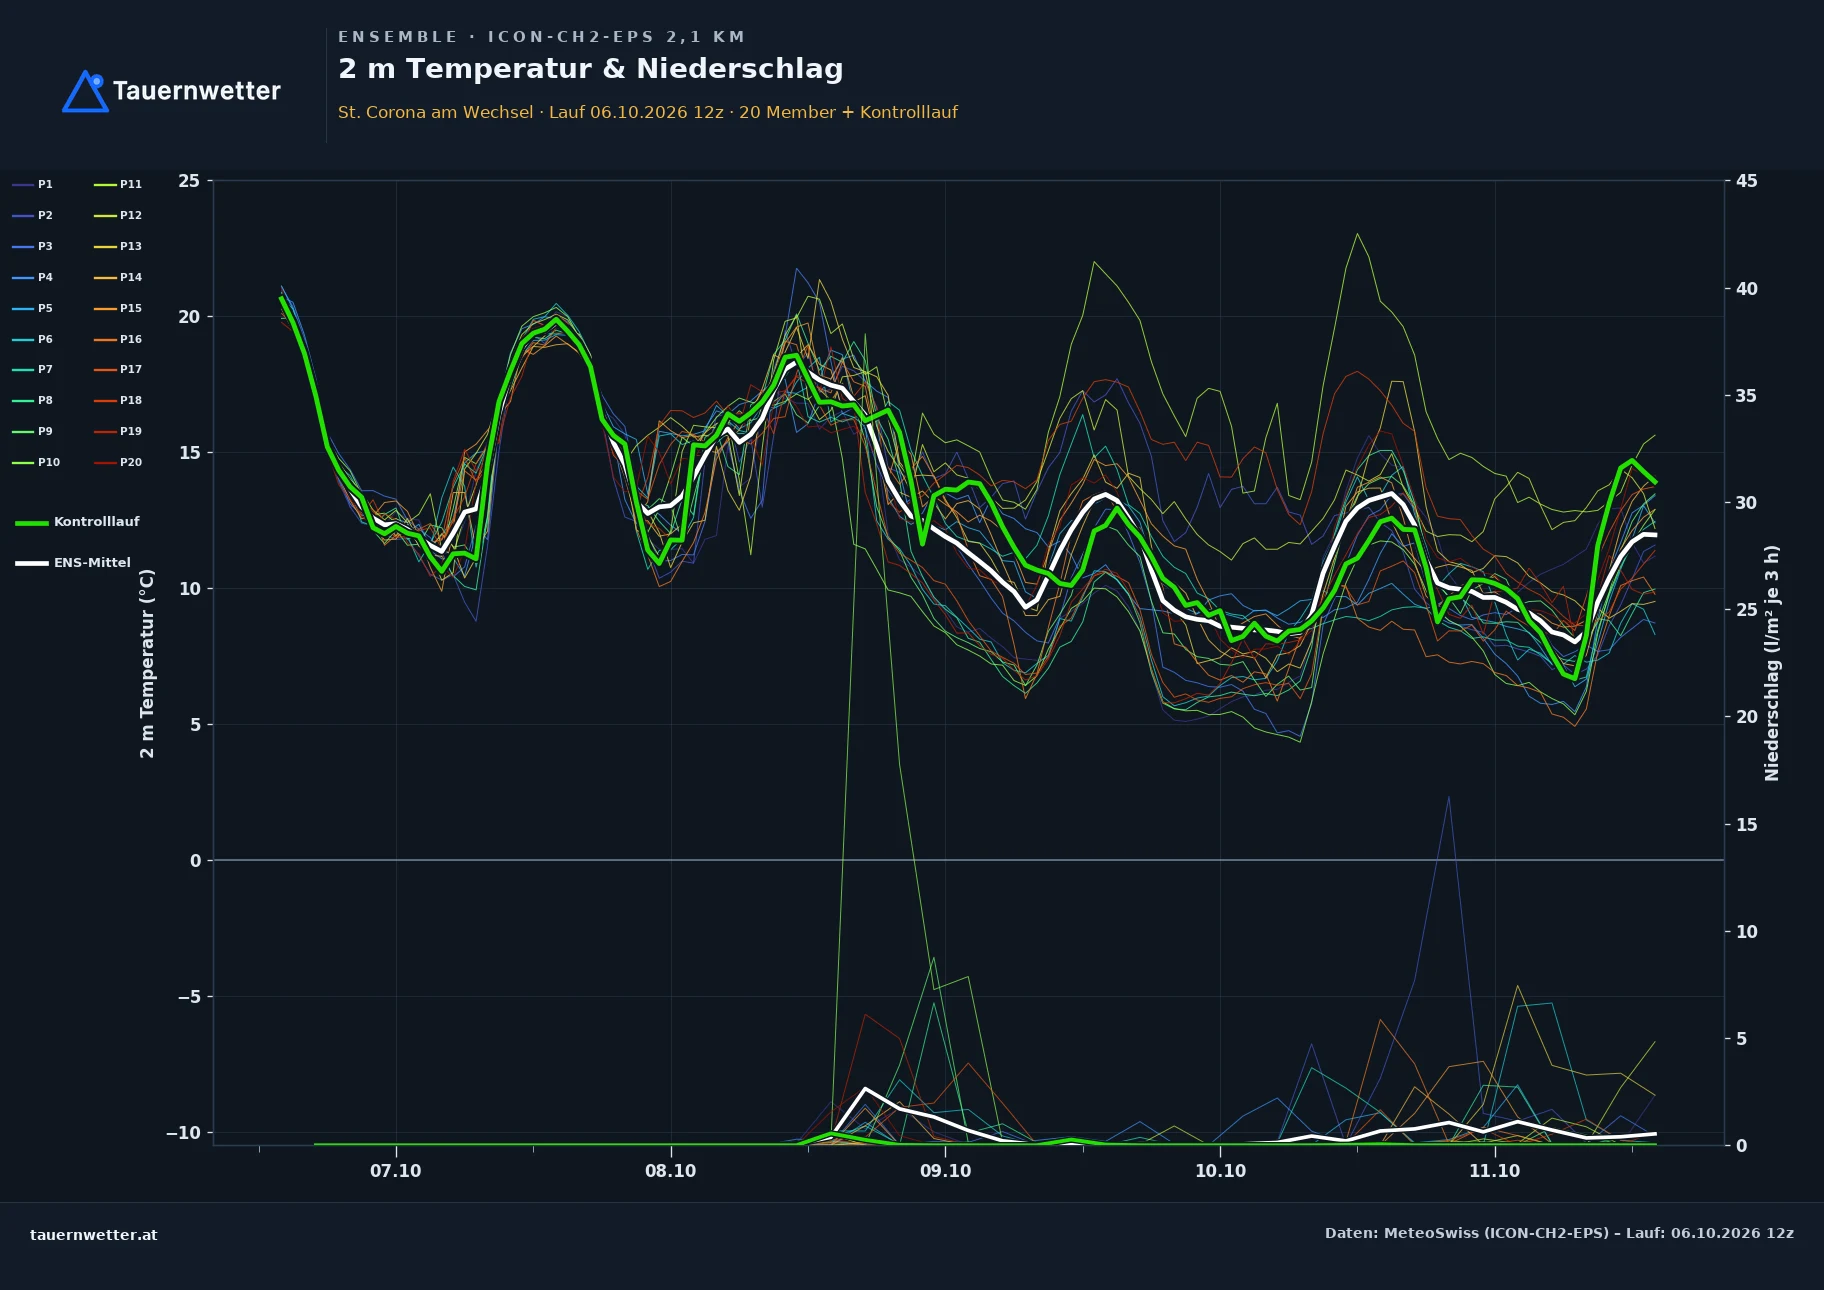Select the P11 member in legend
1824x1290 pixels.
point(118,184)
